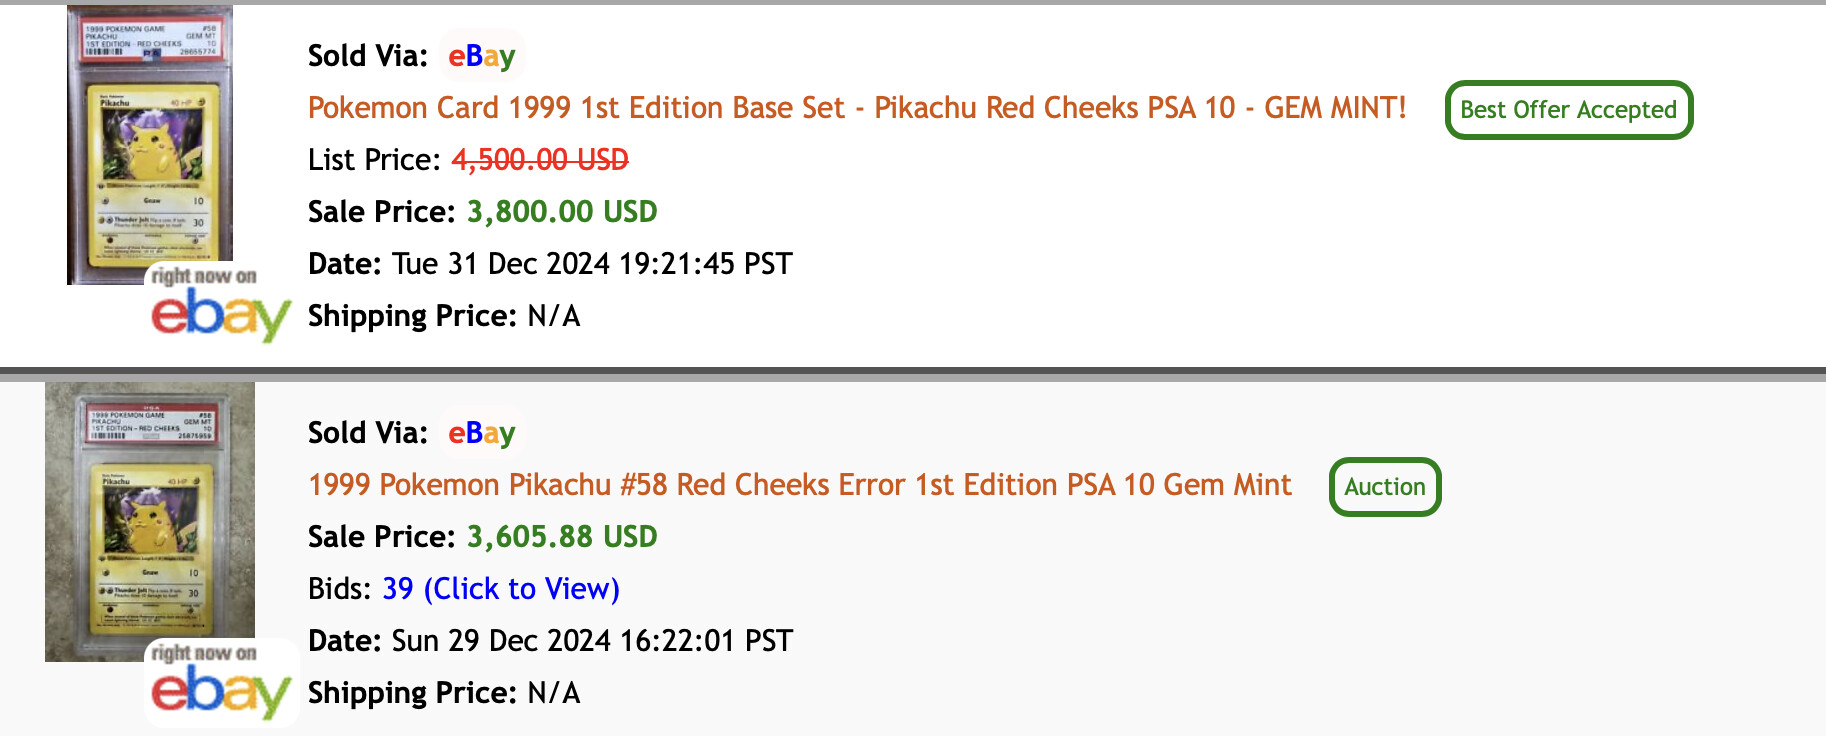View the 39 bids via Click to View

click(x=501, y=589)
